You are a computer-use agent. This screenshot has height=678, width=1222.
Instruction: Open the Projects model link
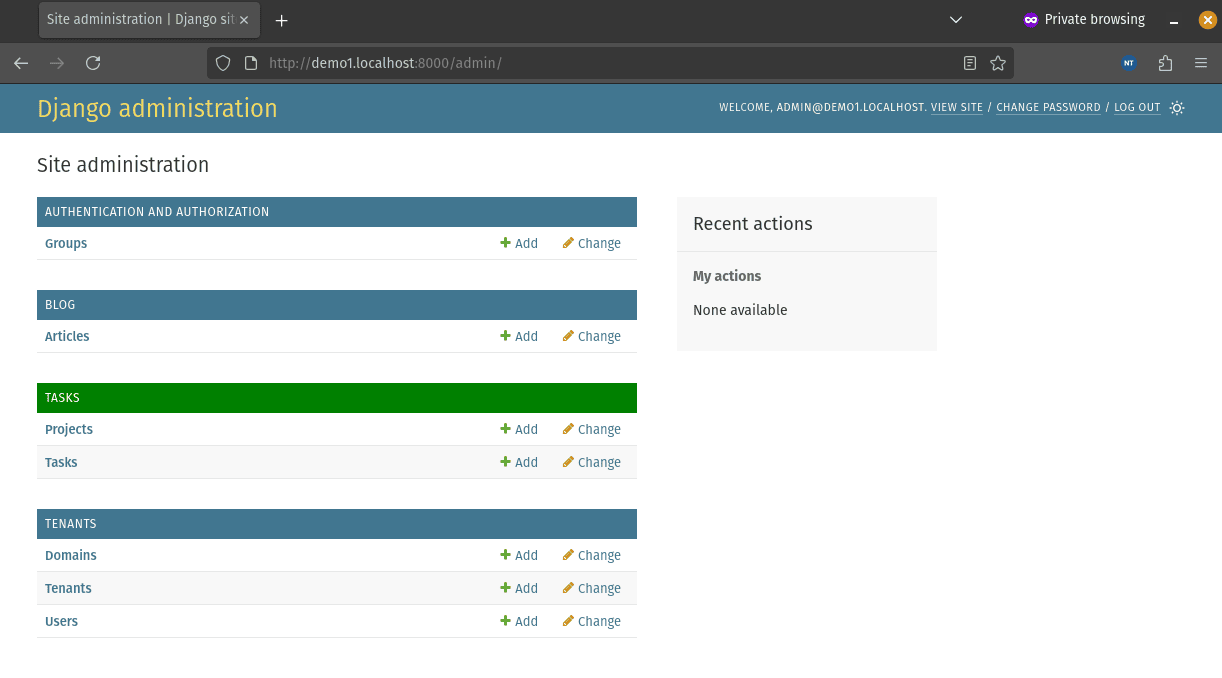pyautogui.click(x=69, y=429)
